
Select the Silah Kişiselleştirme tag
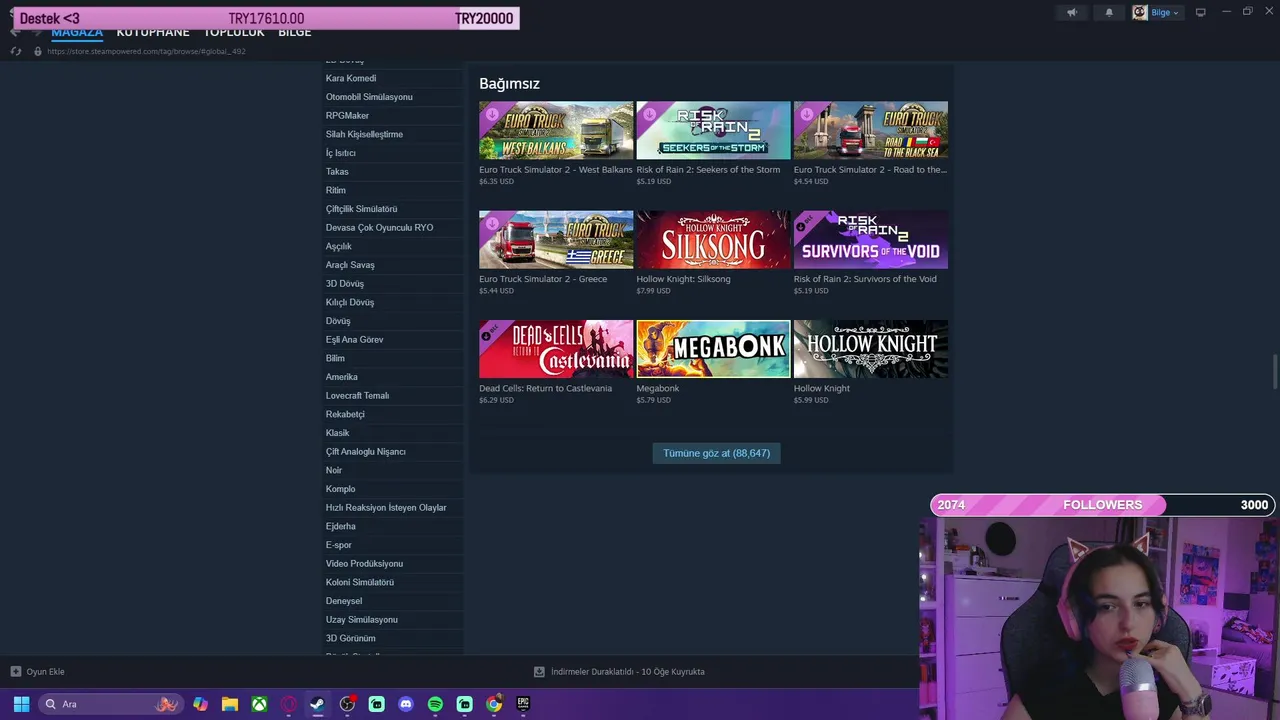pos(364,135)
